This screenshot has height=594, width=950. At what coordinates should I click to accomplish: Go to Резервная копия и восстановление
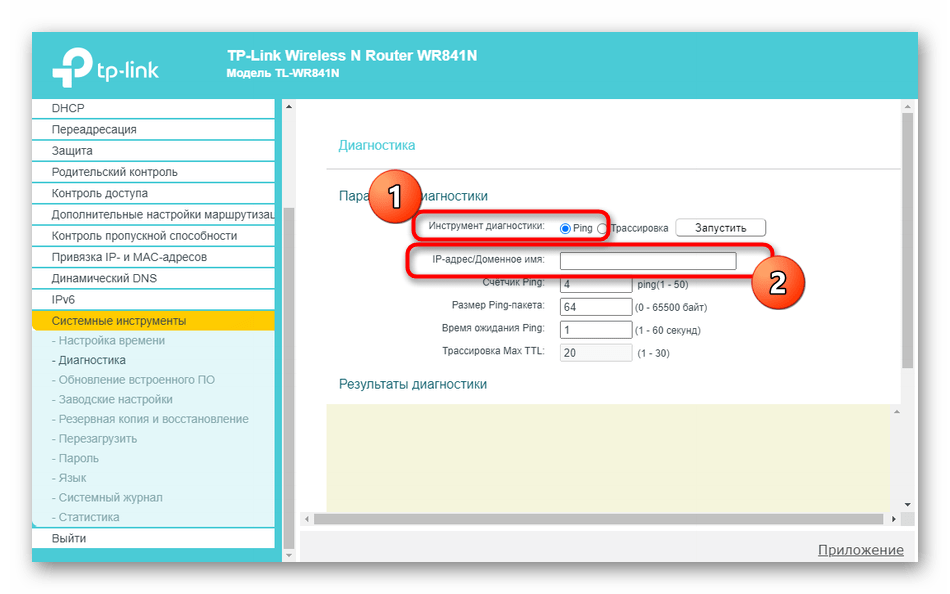tap(153, 419)
